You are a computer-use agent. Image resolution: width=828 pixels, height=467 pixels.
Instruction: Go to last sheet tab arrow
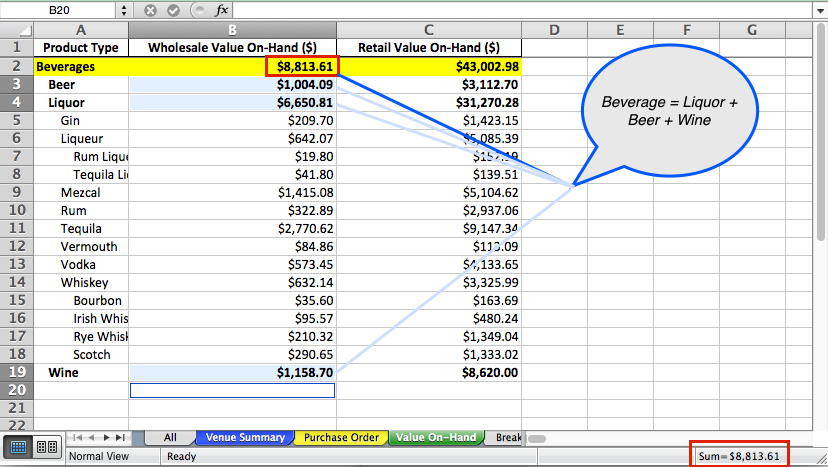point(120,437)
